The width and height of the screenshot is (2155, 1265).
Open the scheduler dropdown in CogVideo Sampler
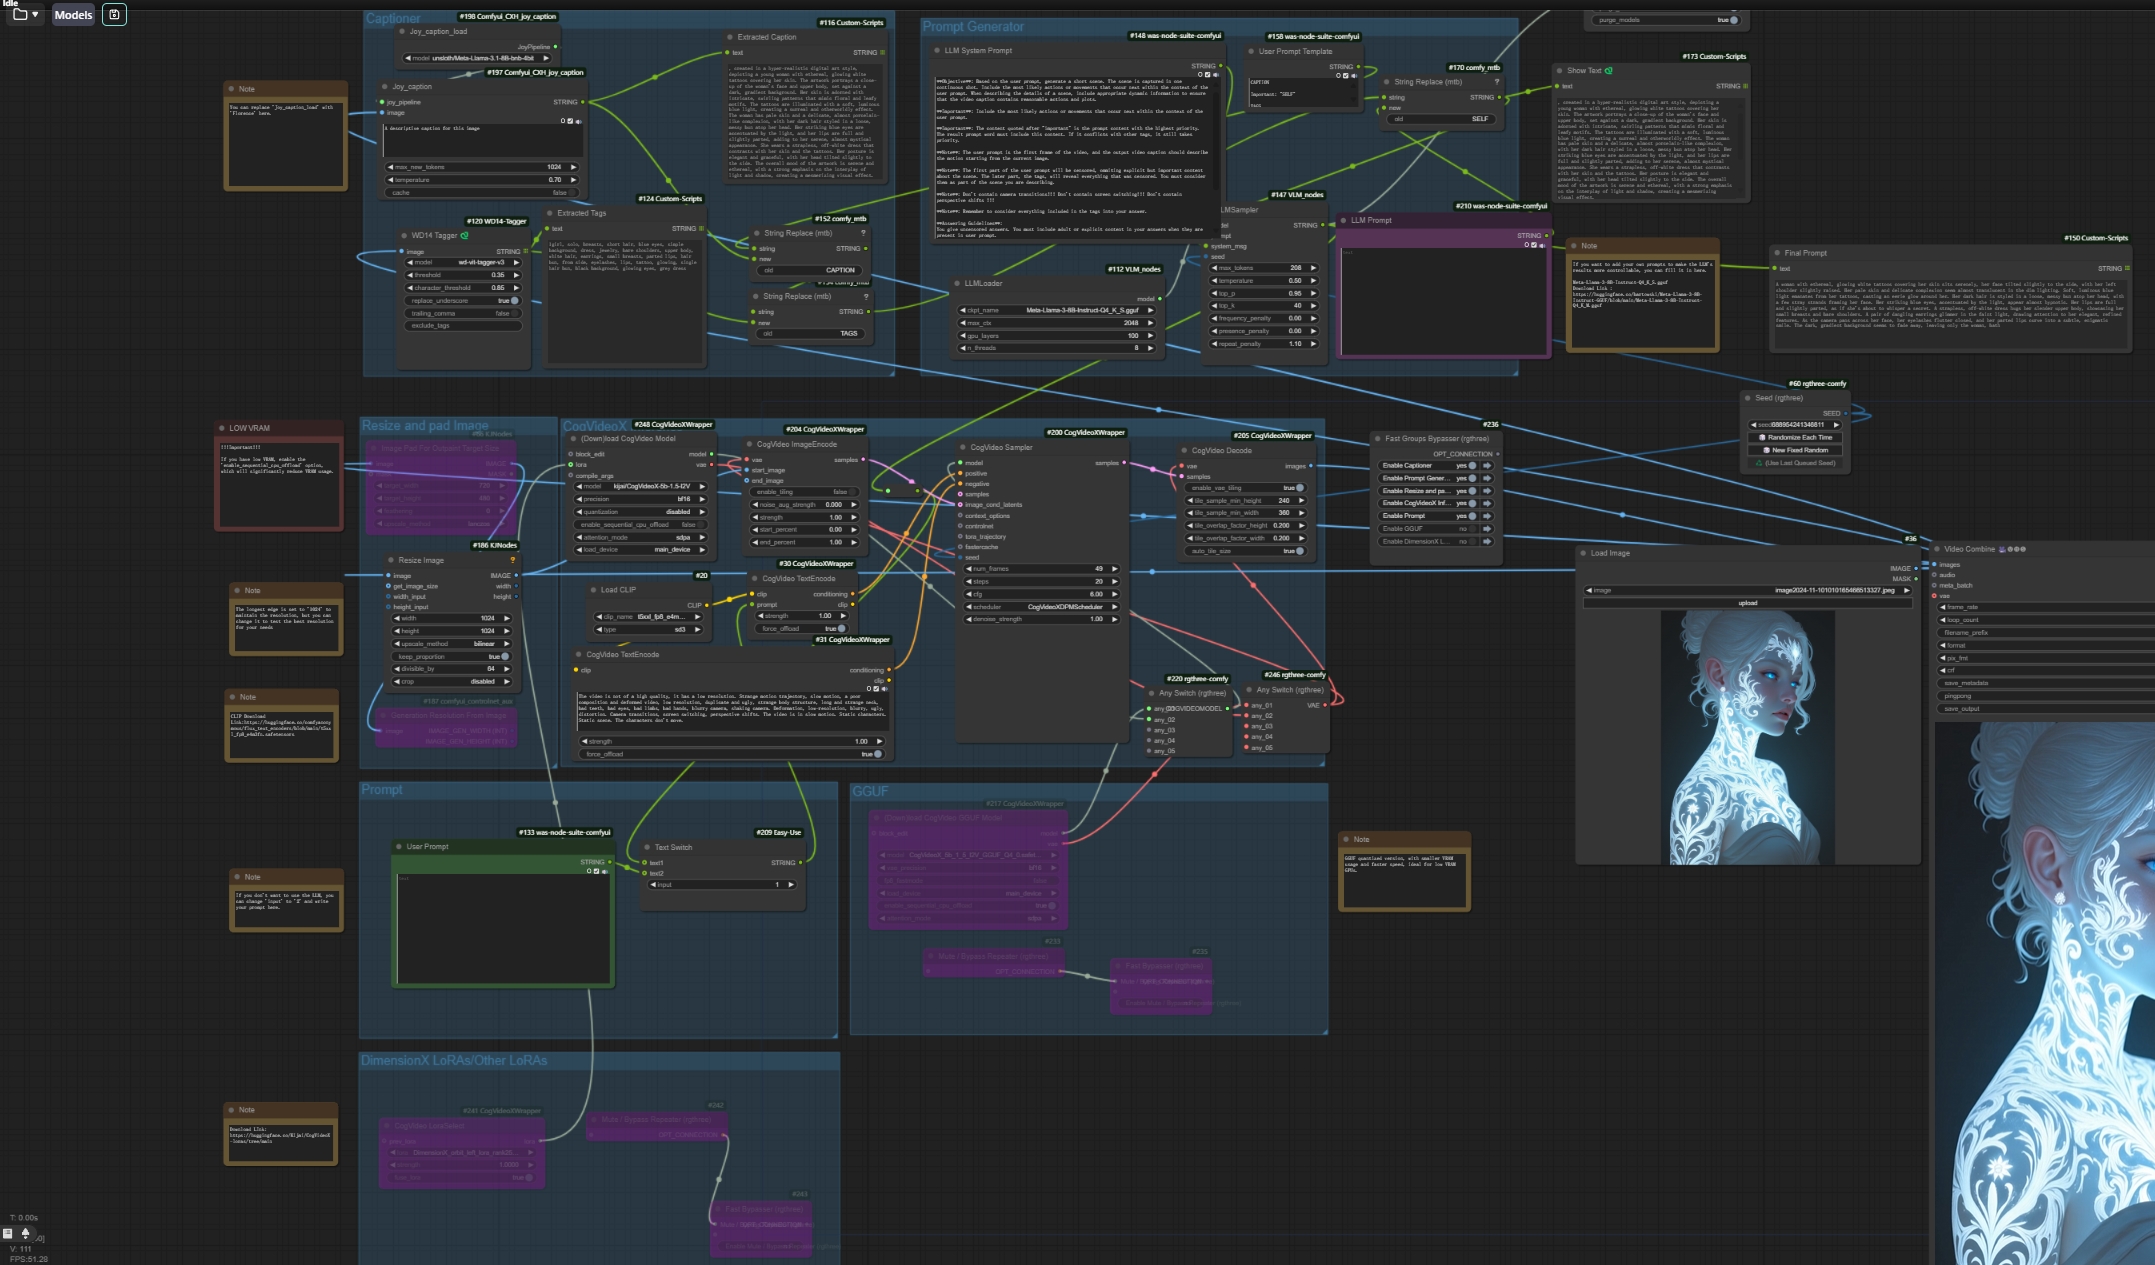click(x=1040, y=607)
